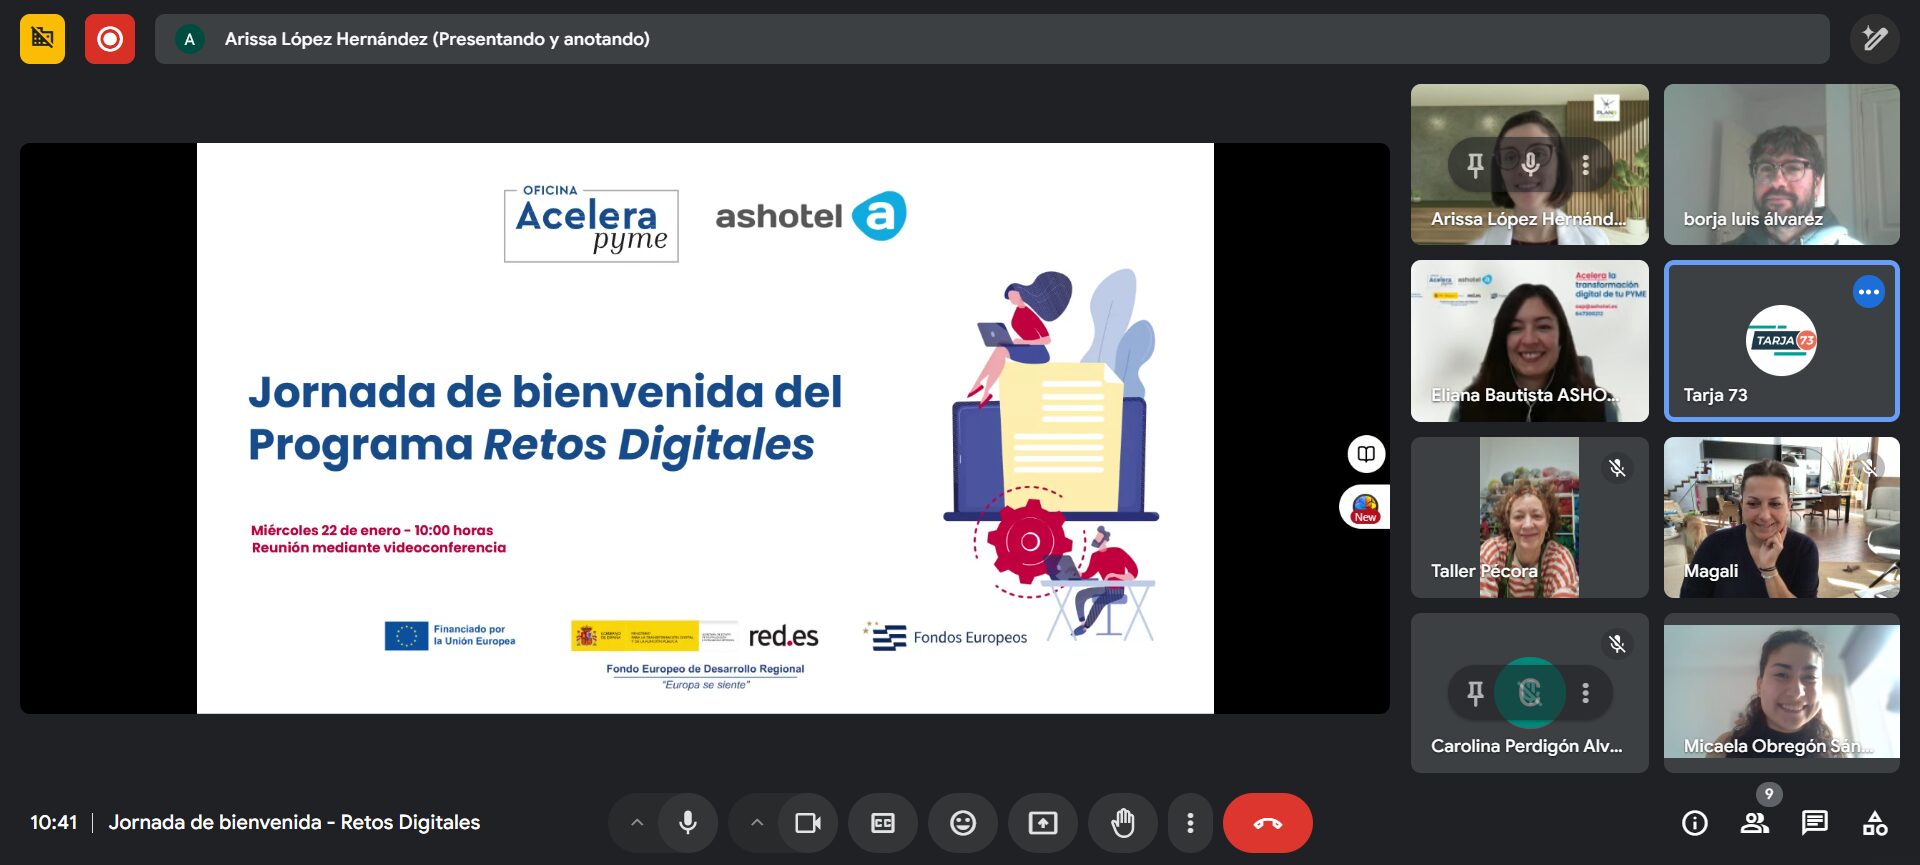Select borja luis álvarez's video tile
This screenshot has height=865, width=1920.
[x=1782, y=165]
